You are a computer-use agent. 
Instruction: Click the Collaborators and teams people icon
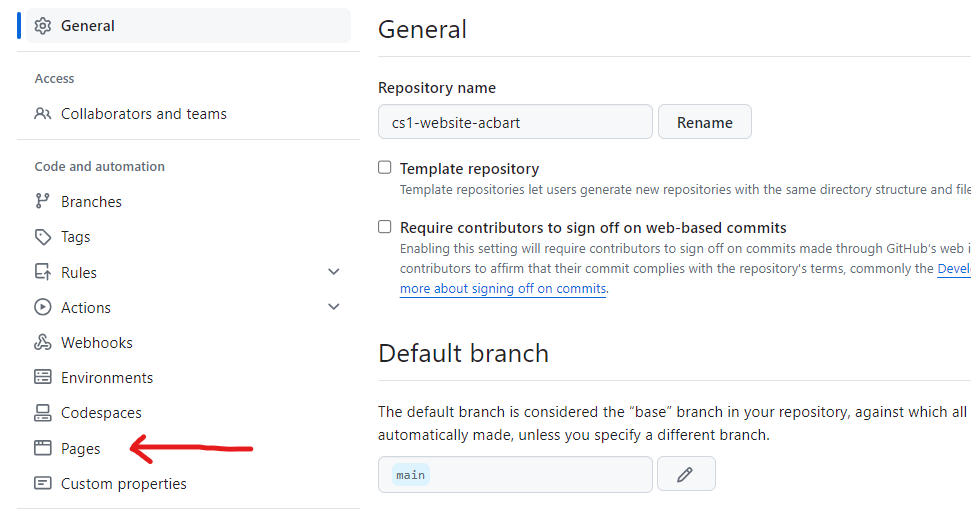tap(43, 114)
